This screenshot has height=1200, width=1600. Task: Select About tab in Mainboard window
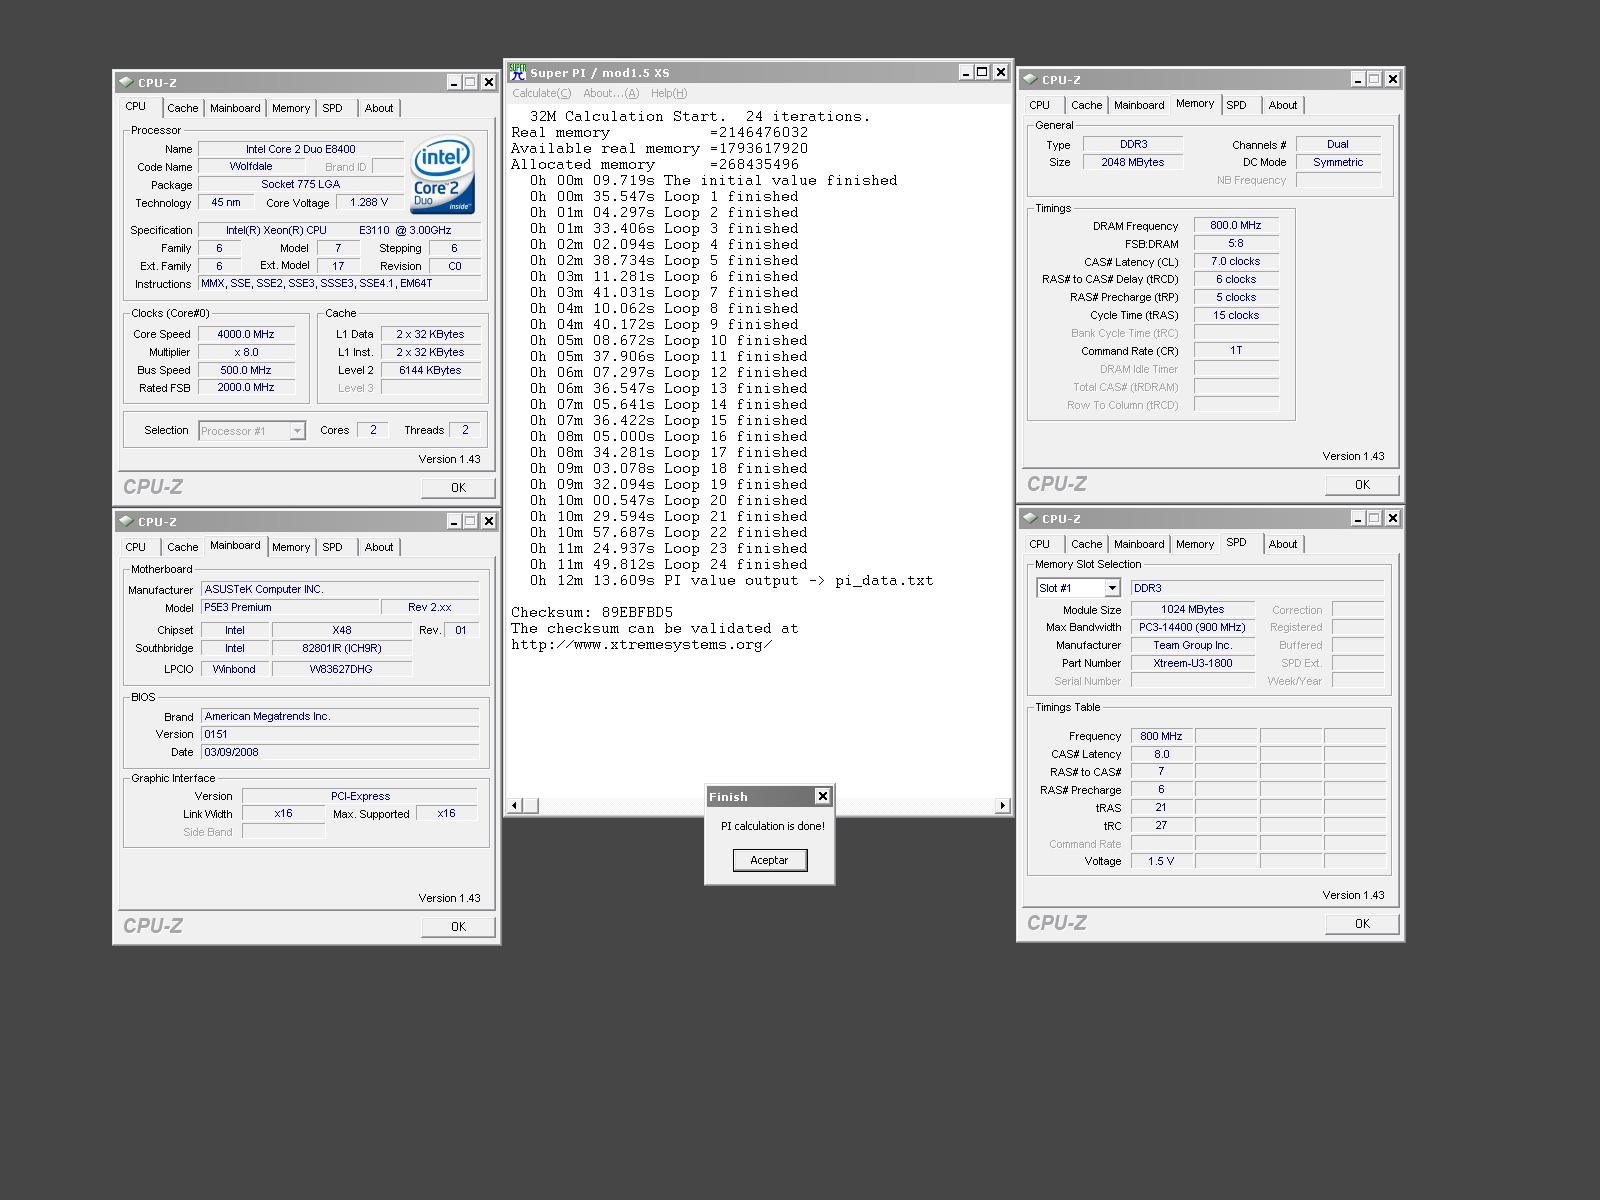[x=379, y=547]
